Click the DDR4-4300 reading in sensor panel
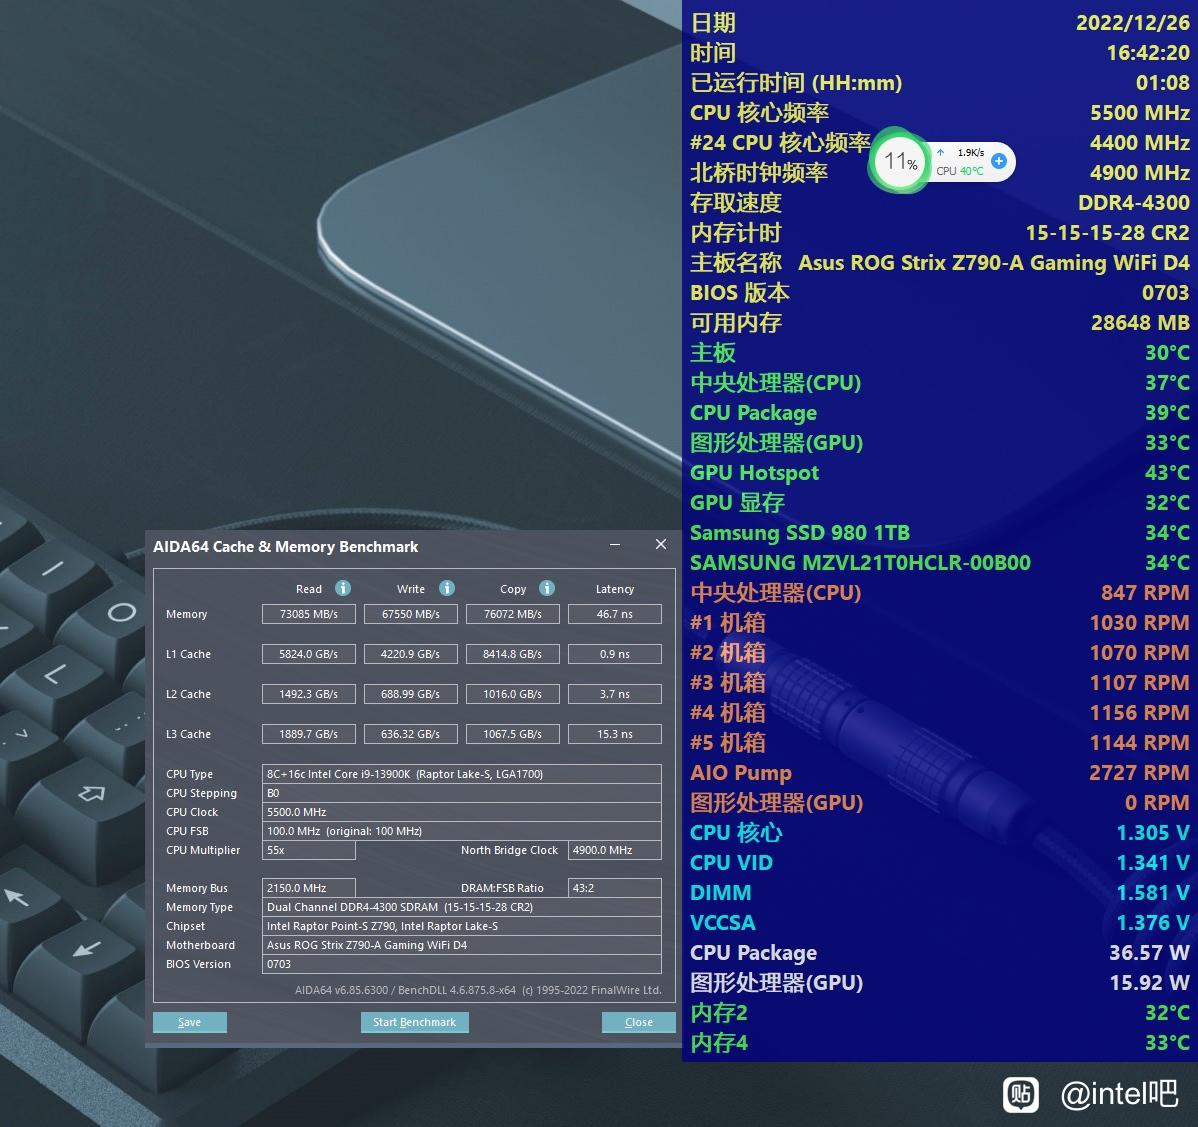This screenshot has width=1198, height=1127. 1133,202
